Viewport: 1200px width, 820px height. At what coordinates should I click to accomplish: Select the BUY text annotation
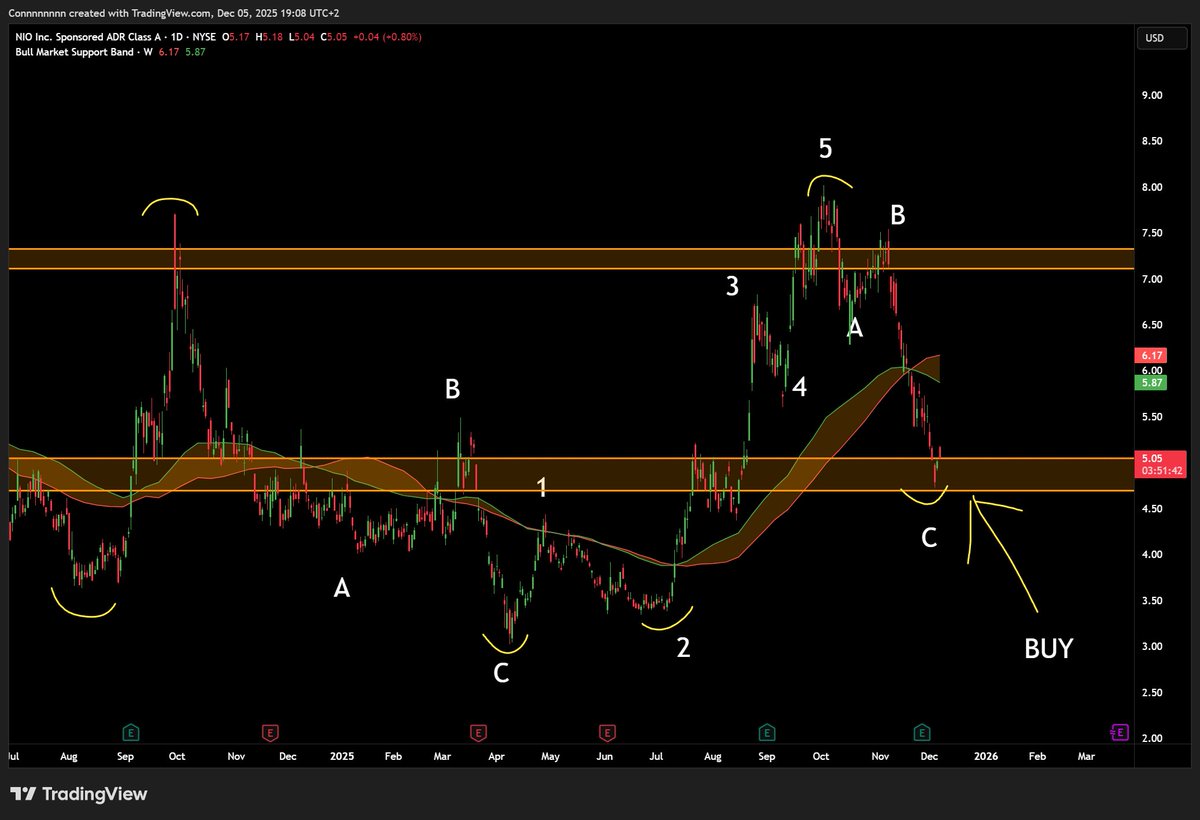pos(1048,649)
